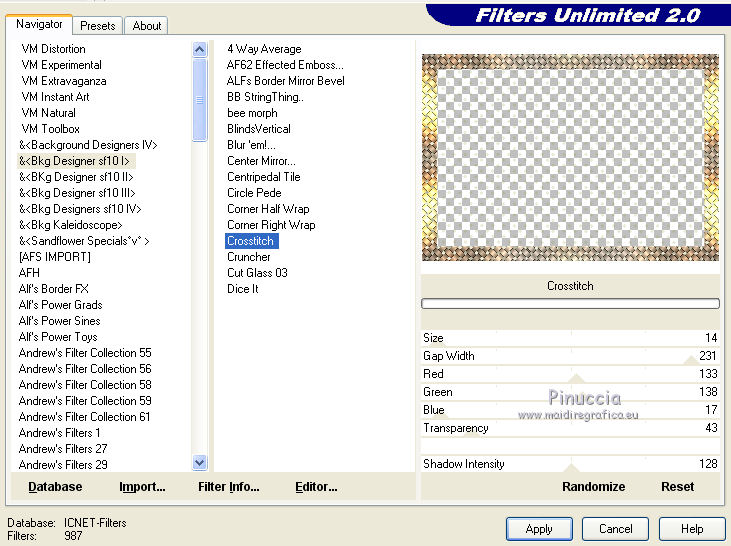This screenshot has width=731, height=546.
Task: Select &<Bkg Designers sf10 IV> category
Action: pos(80,209)
